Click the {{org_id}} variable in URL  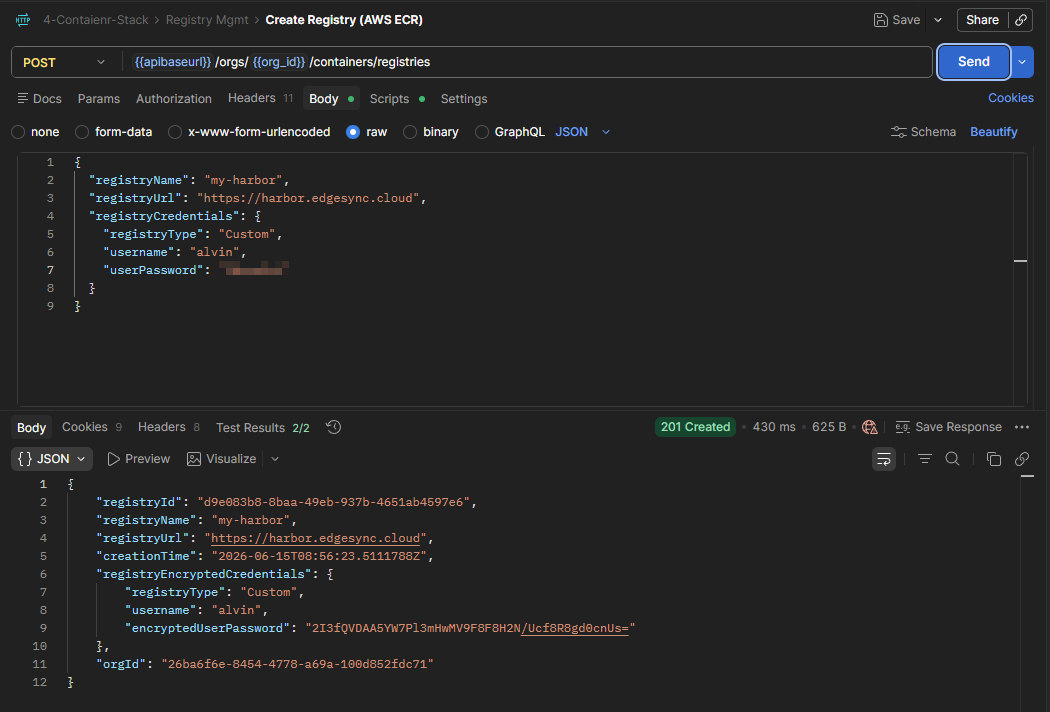pos(279,62)
